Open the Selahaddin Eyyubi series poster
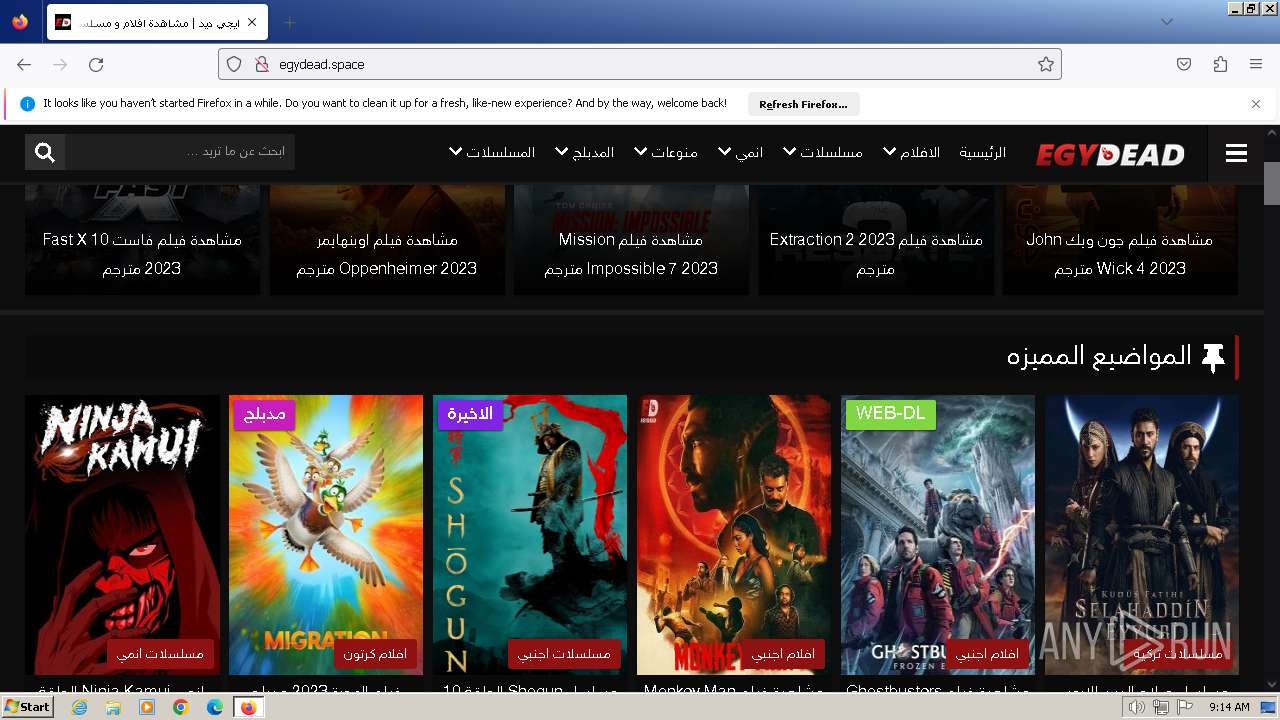 1142,535
